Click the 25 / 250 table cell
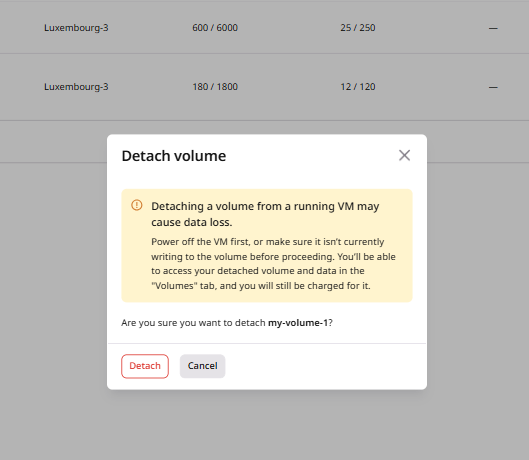529x460 pixels. (358, 28)
